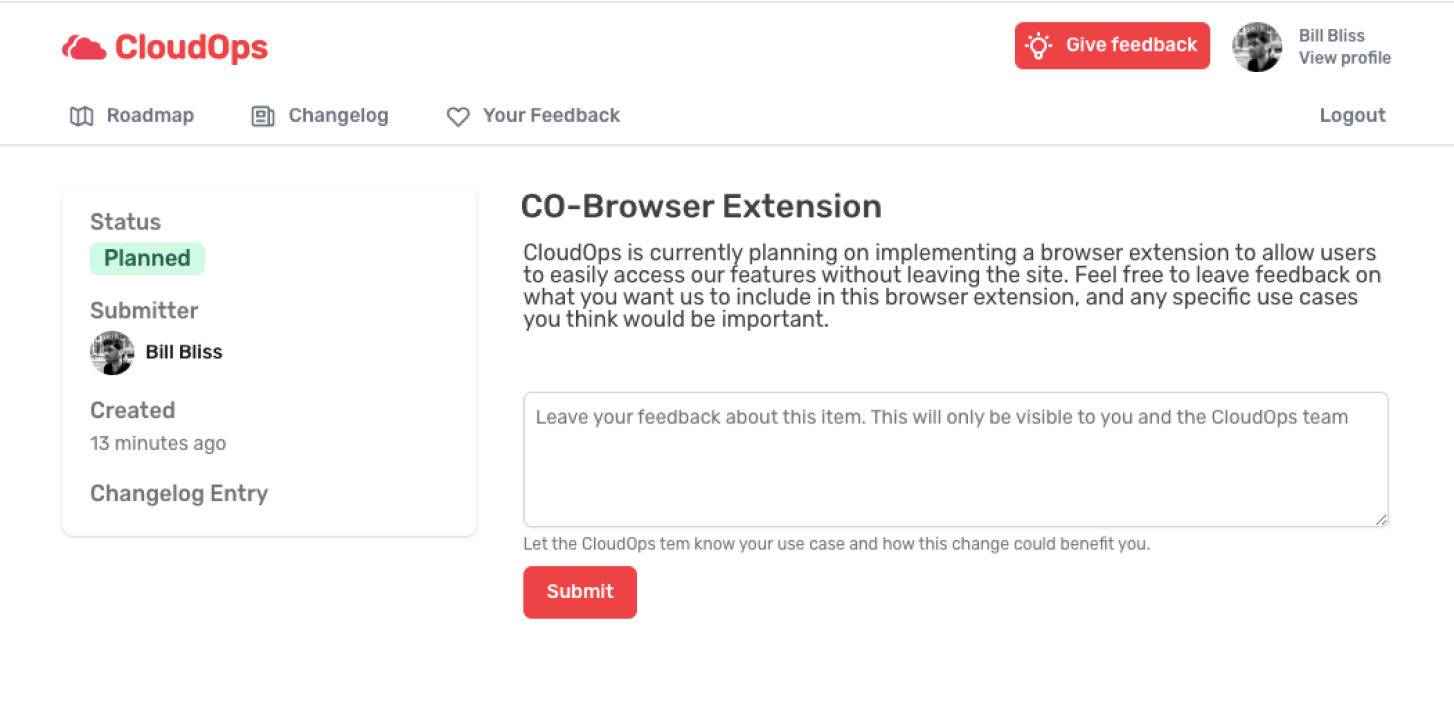
Task: Click the Bill Bliss submitter name
Action: pyautogui.click(x=184, y=353)
